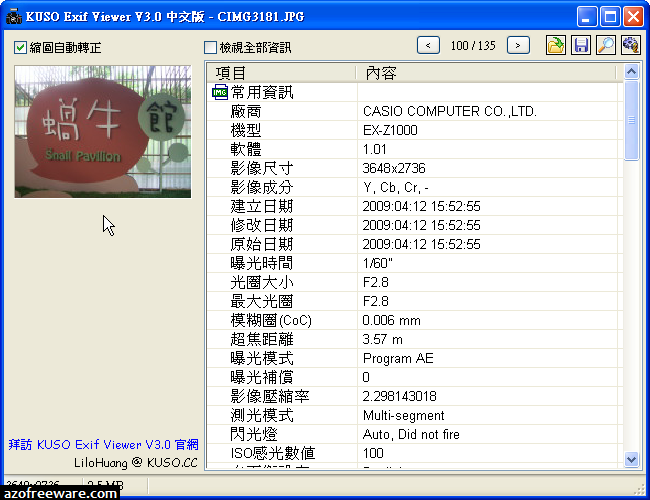Open an image file with the folder icon
650x500 pixels.
click(x=555, y=45)
